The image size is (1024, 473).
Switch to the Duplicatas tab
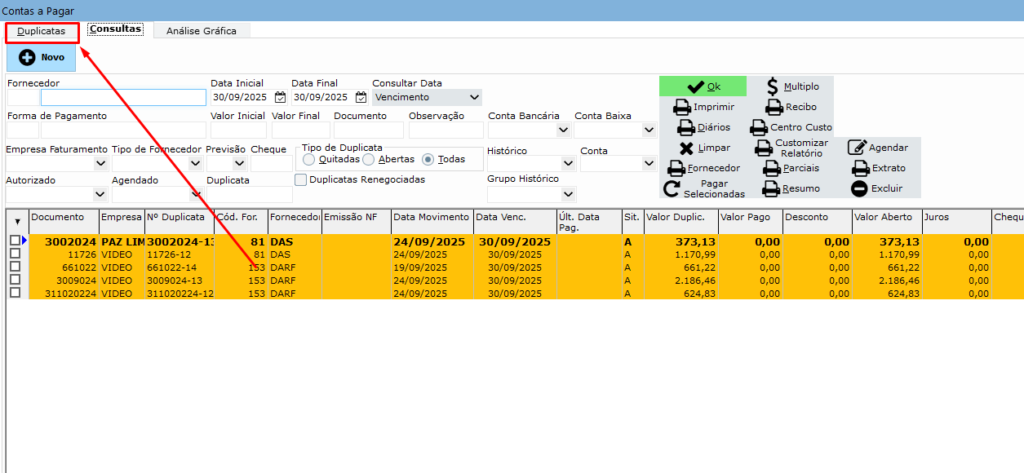pos(41,31)
